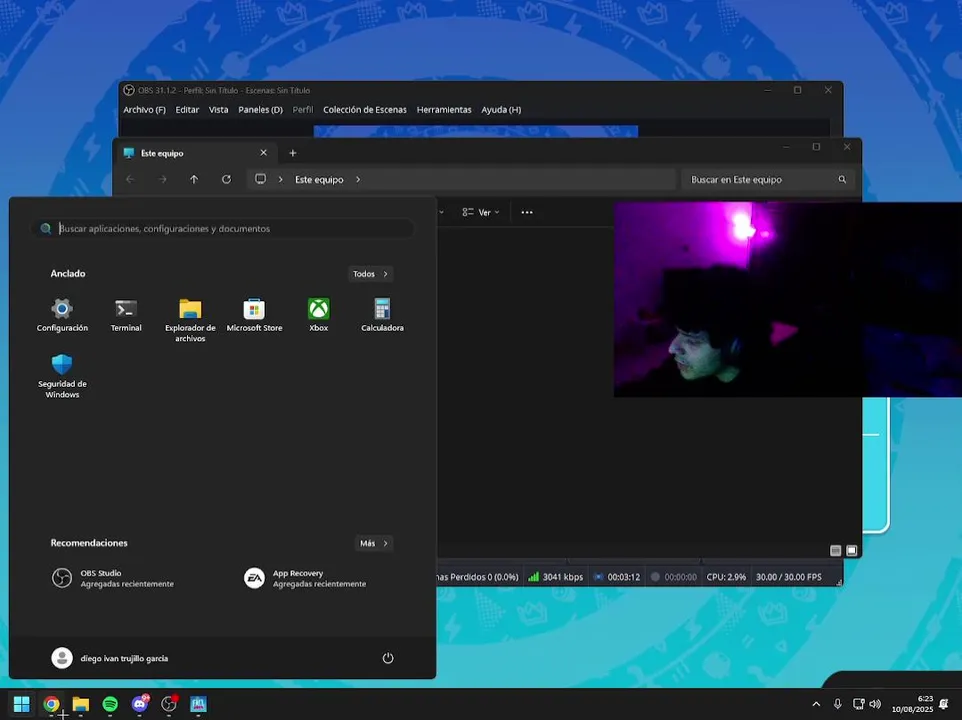Focus the Buscar en Este equipo field
Screen dimensions: 962x720
tap(768, 180)
